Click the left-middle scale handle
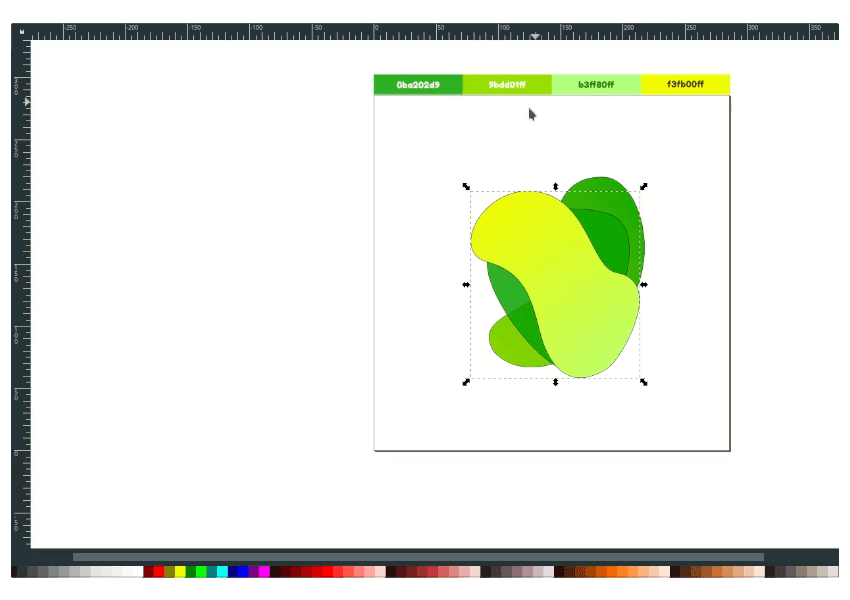 click(466, 285)
